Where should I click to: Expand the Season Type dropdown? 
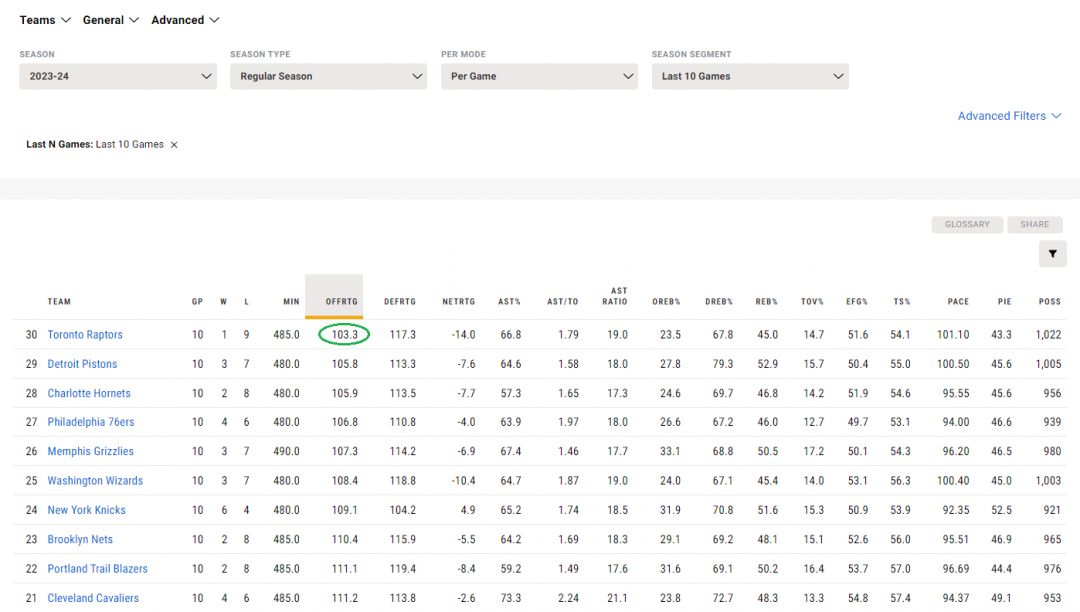click(x=329, y=76)
